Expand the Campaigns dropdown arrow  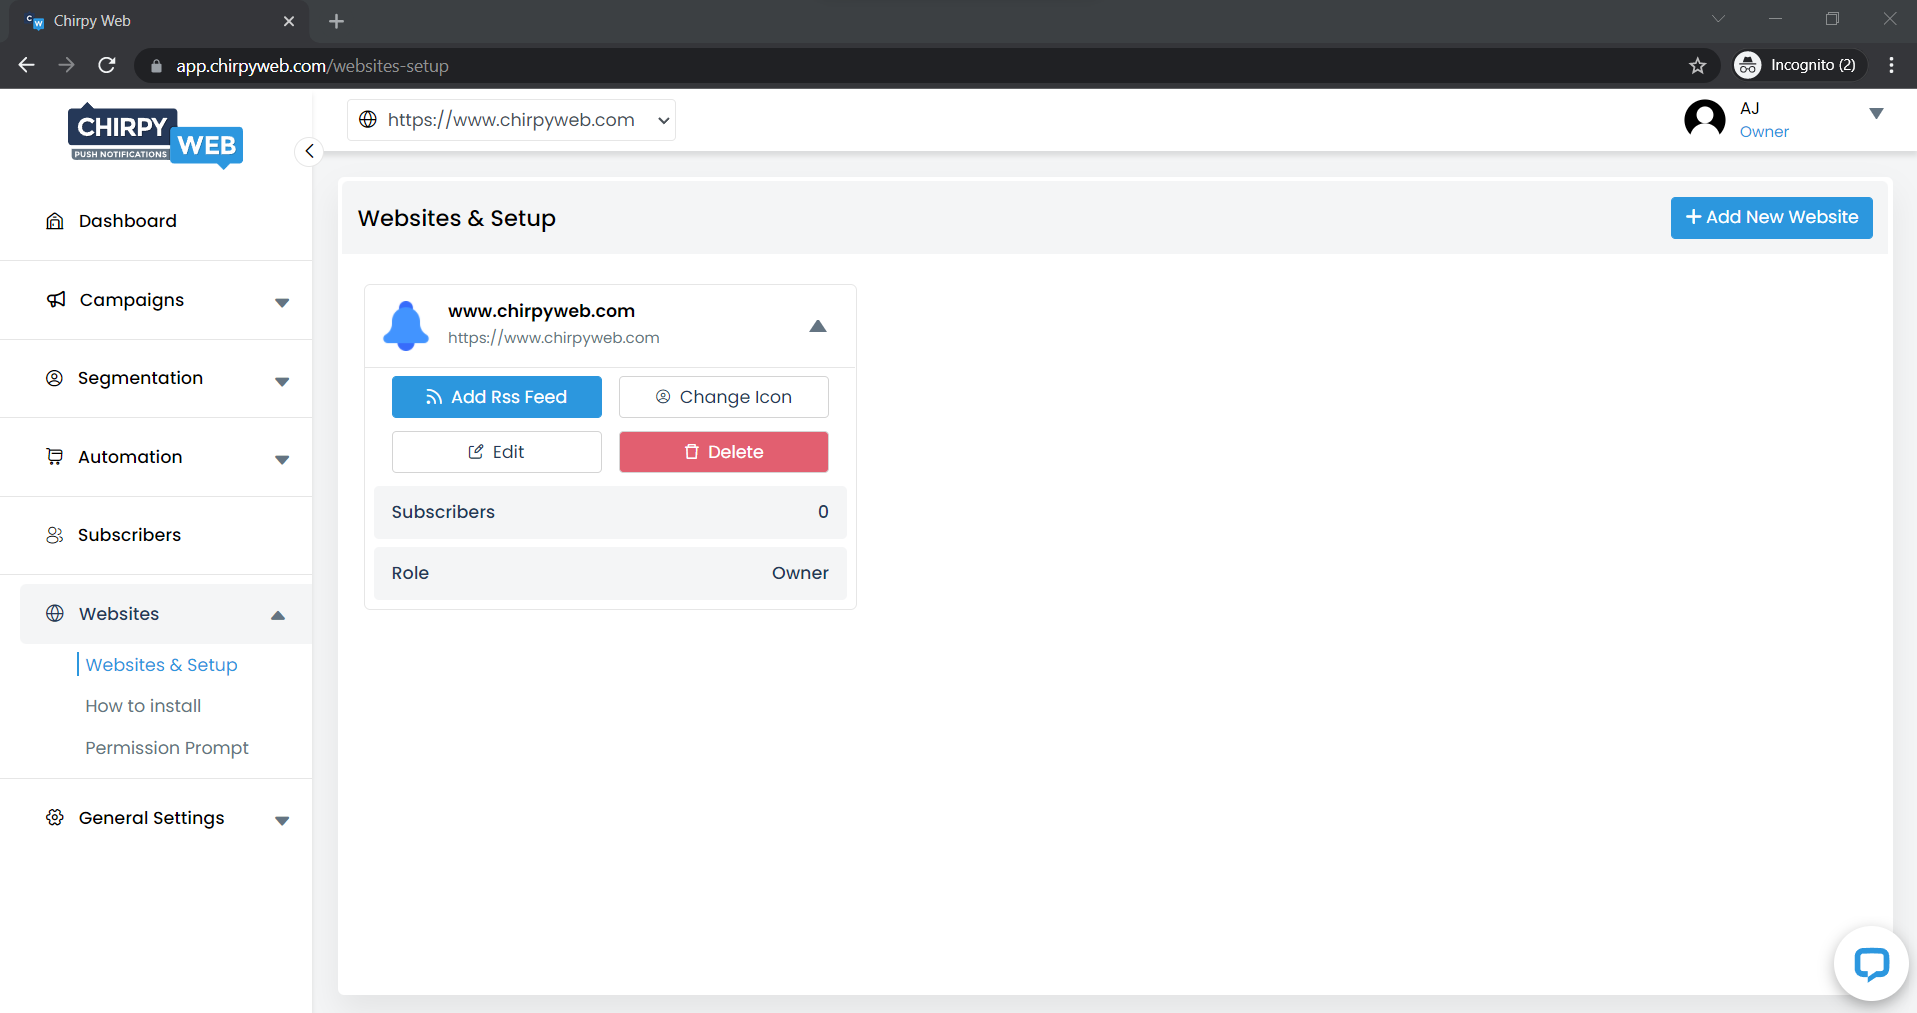[x=282, y=302]
